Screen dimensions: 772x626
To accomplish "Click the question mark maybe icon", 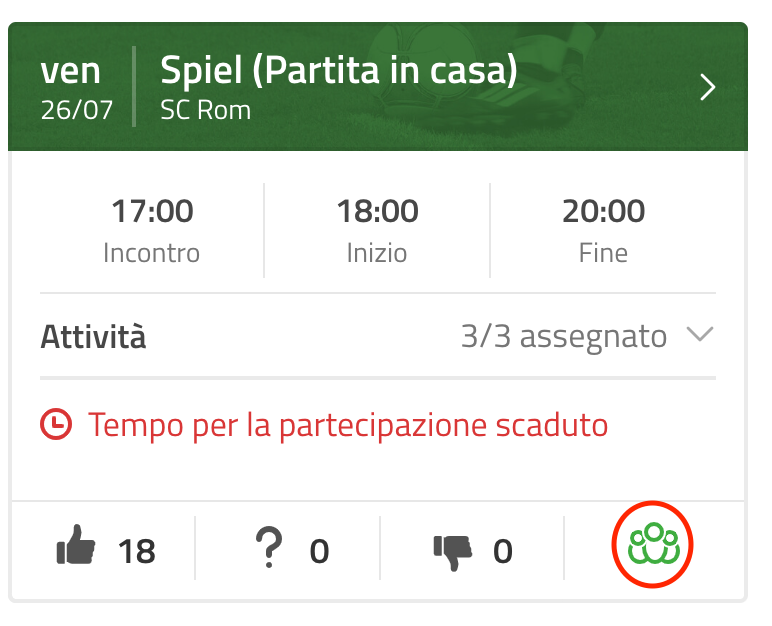I will [x=269, y=547].
